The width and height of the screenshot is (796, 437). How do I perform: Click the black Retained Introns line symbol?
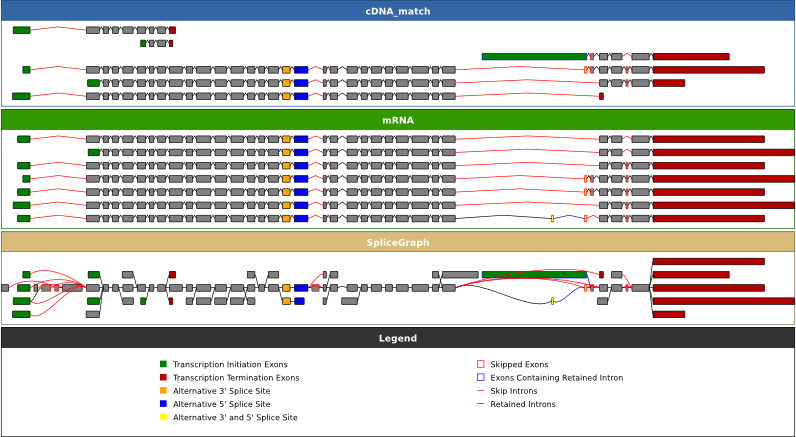(480, 404)
